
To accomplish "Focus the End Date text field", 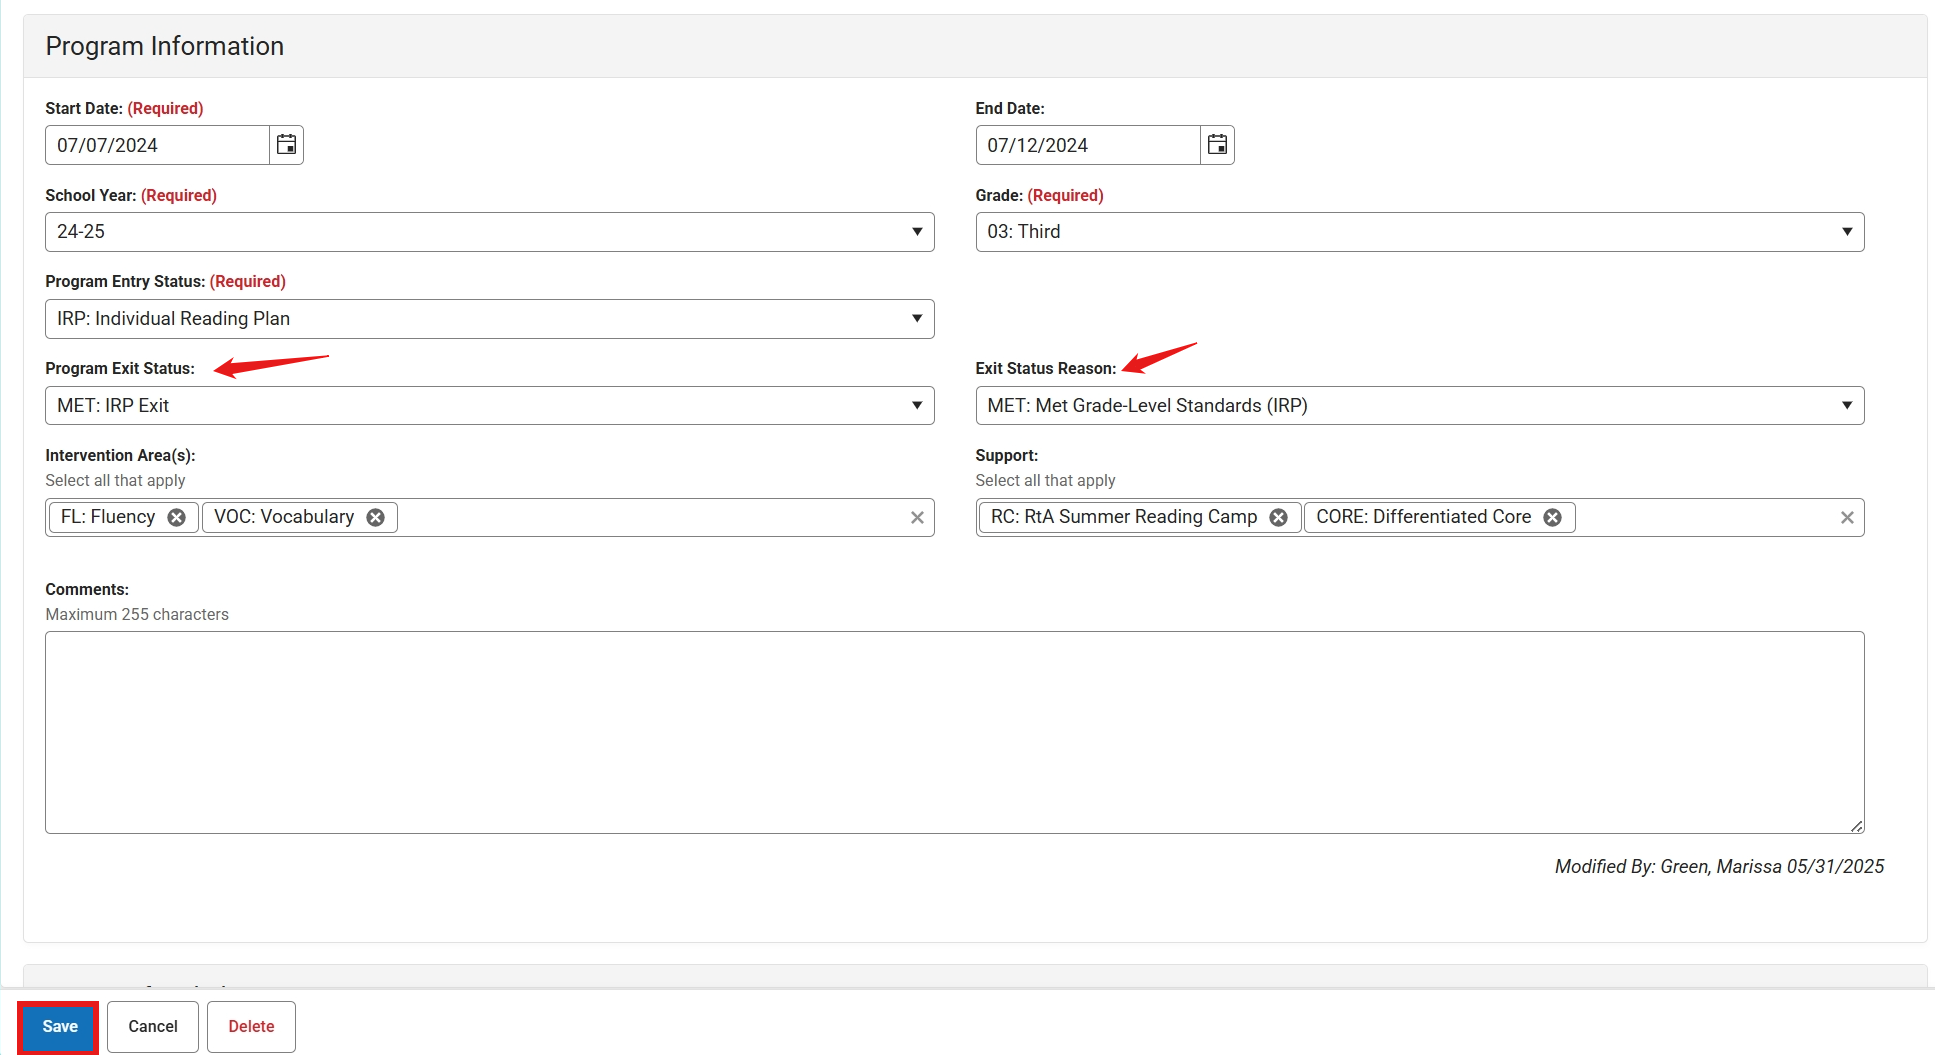I will tap(1087, 145).
